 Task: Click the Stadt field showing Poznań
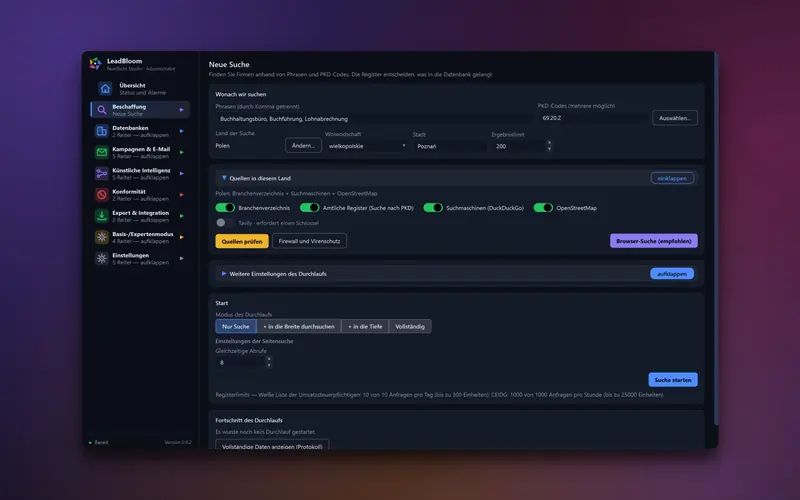click(x=449, y=146)
